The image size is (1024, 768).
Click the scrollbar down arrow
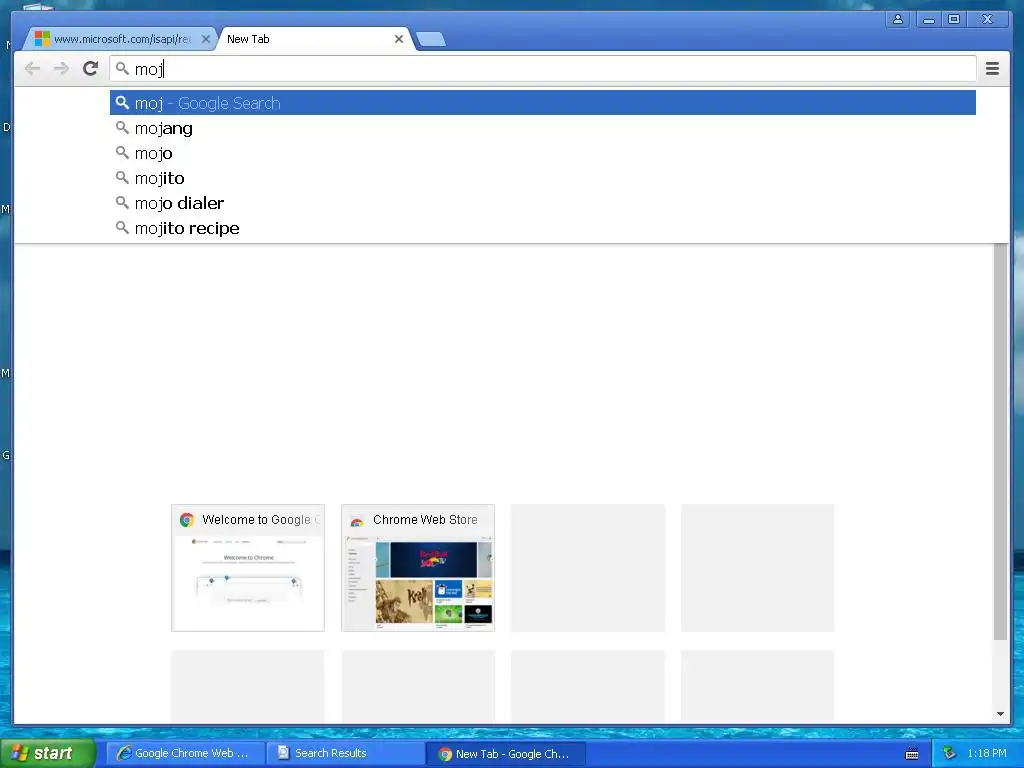coord(1000,714)
